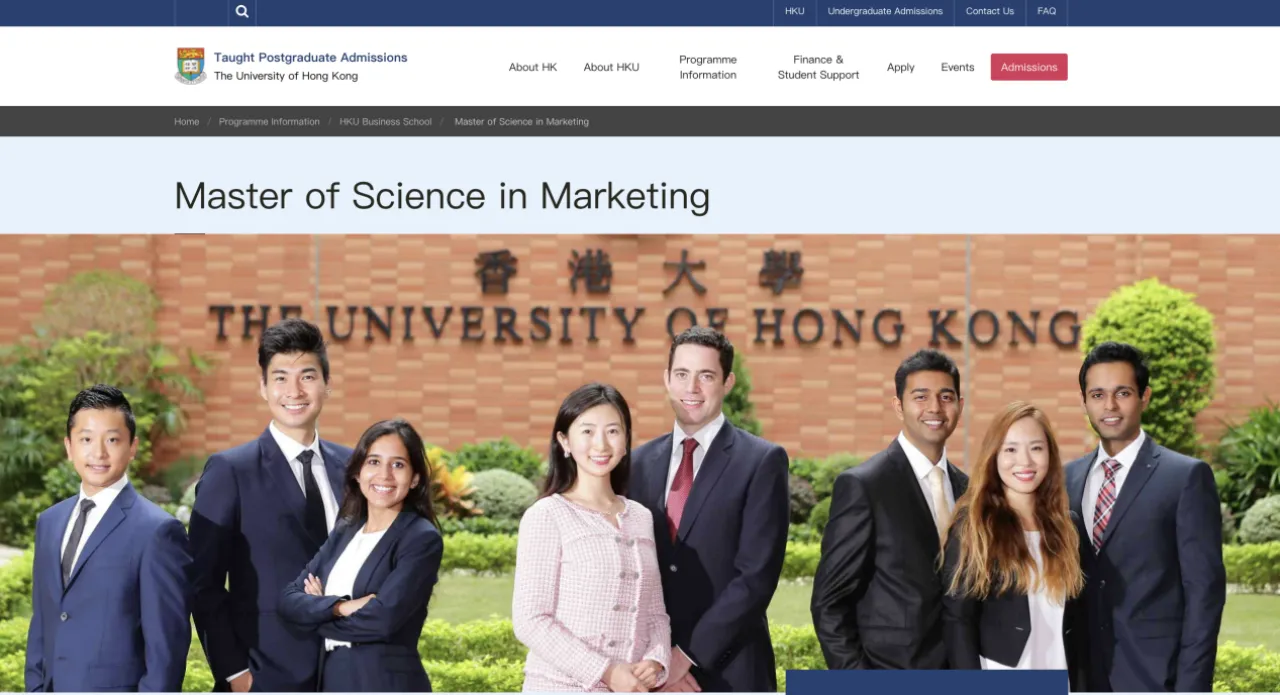Open Finance & Student Support menu
Image resolution: width=1280 pixels, height=695 pixels.
[818, 67]
